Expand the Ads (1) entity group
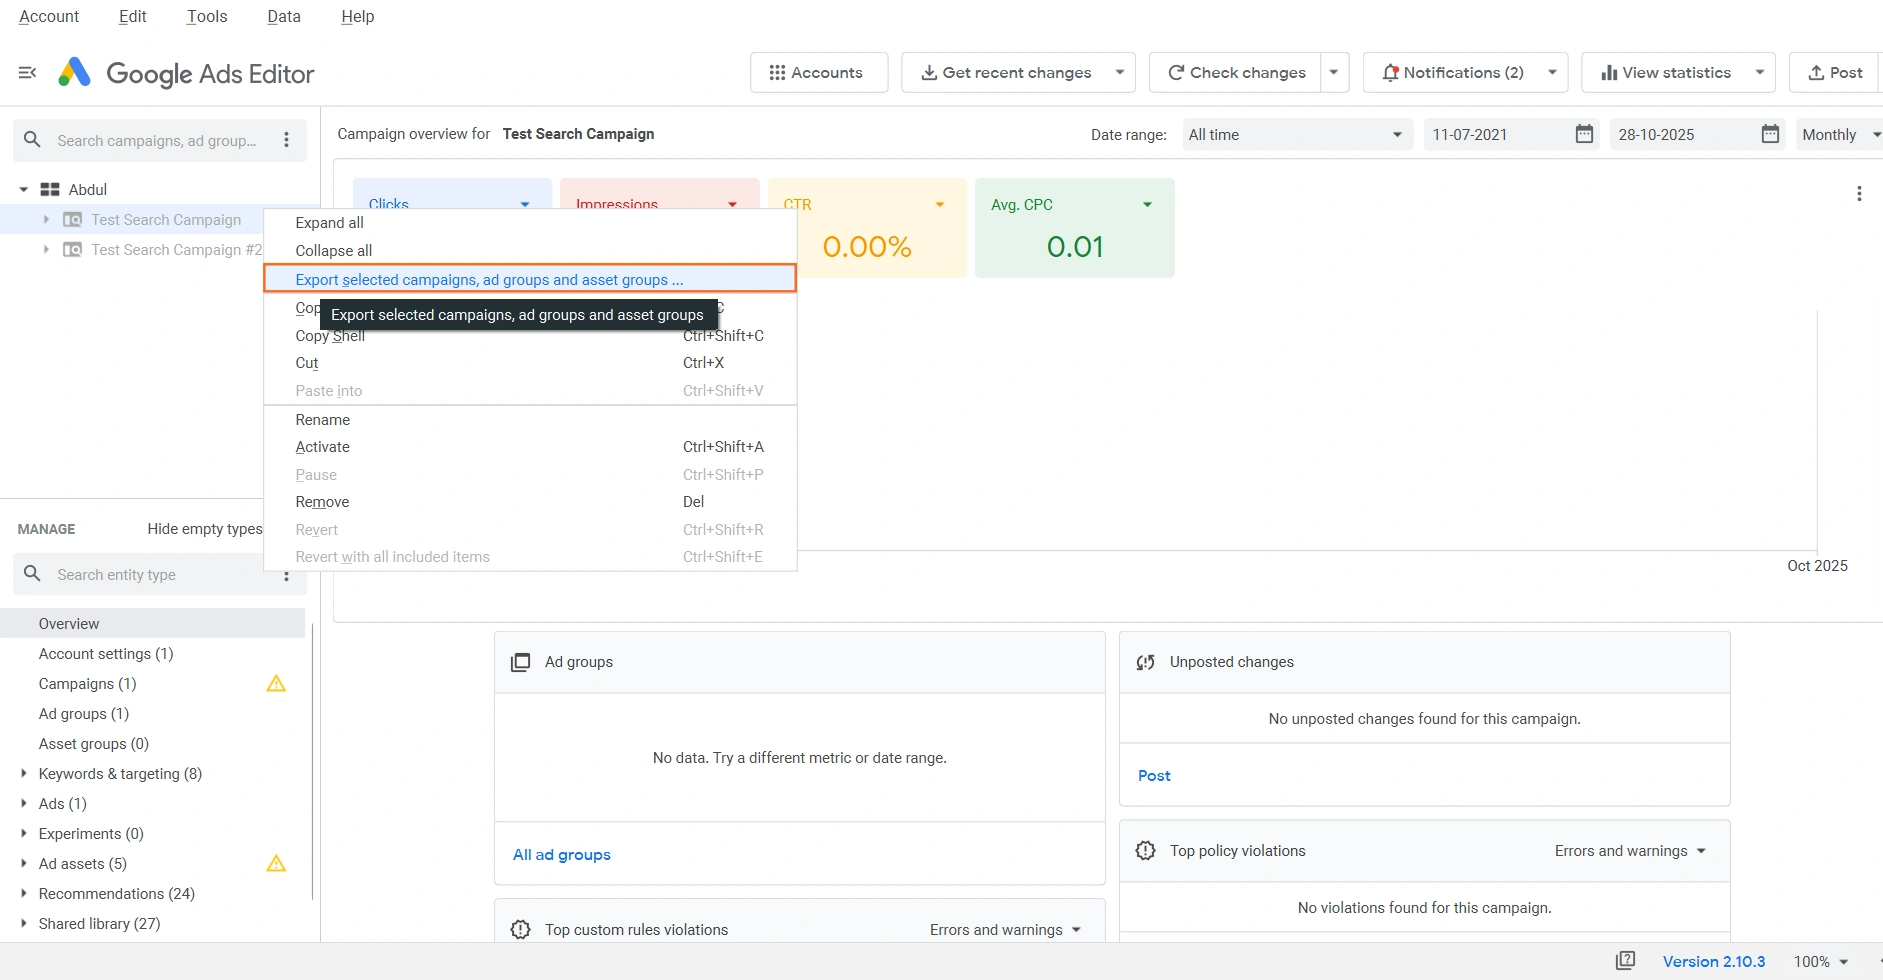The width and height of the screenshot is (1883, 980). pos(24,804)
